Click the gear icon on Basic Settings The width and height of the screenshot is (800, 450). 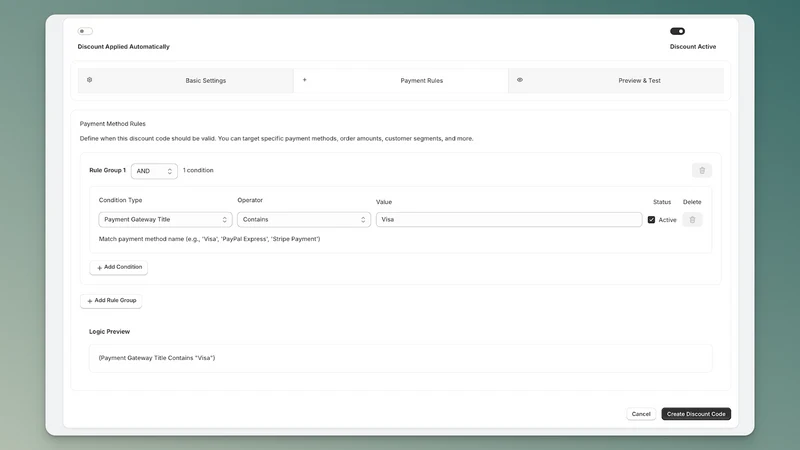(x=89, y=80)
